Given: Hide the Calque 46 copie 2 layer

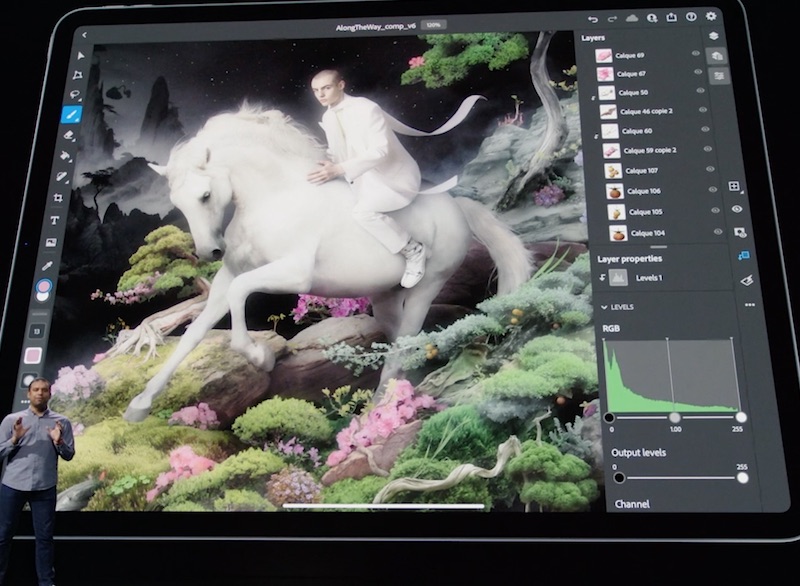Looking at the screenshot, I should pyautogui.click(x=703, y=110).
